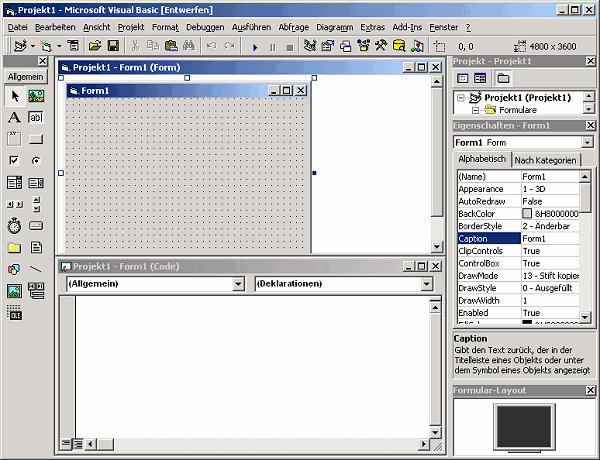Open the Form Layout Window toolbar icon
Screen dimensions: 600x460
click(346, 46)
